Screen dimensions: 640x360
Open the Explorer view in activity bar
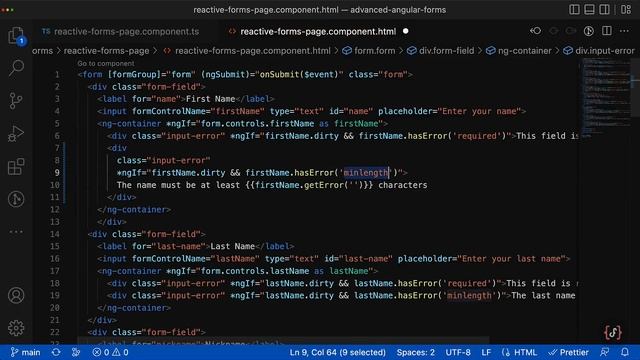(16, 35)
